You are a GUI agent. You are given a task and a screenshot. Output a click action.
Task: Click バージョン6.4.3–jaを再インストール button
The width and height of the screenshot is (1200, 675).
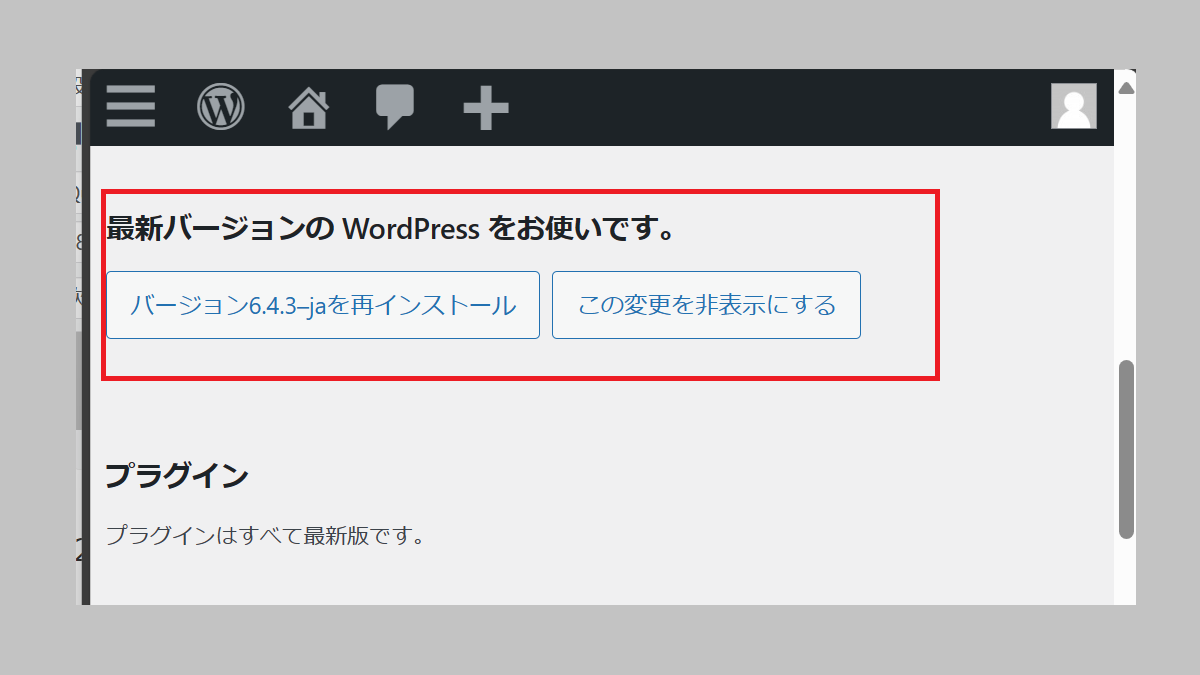(323, 305)
